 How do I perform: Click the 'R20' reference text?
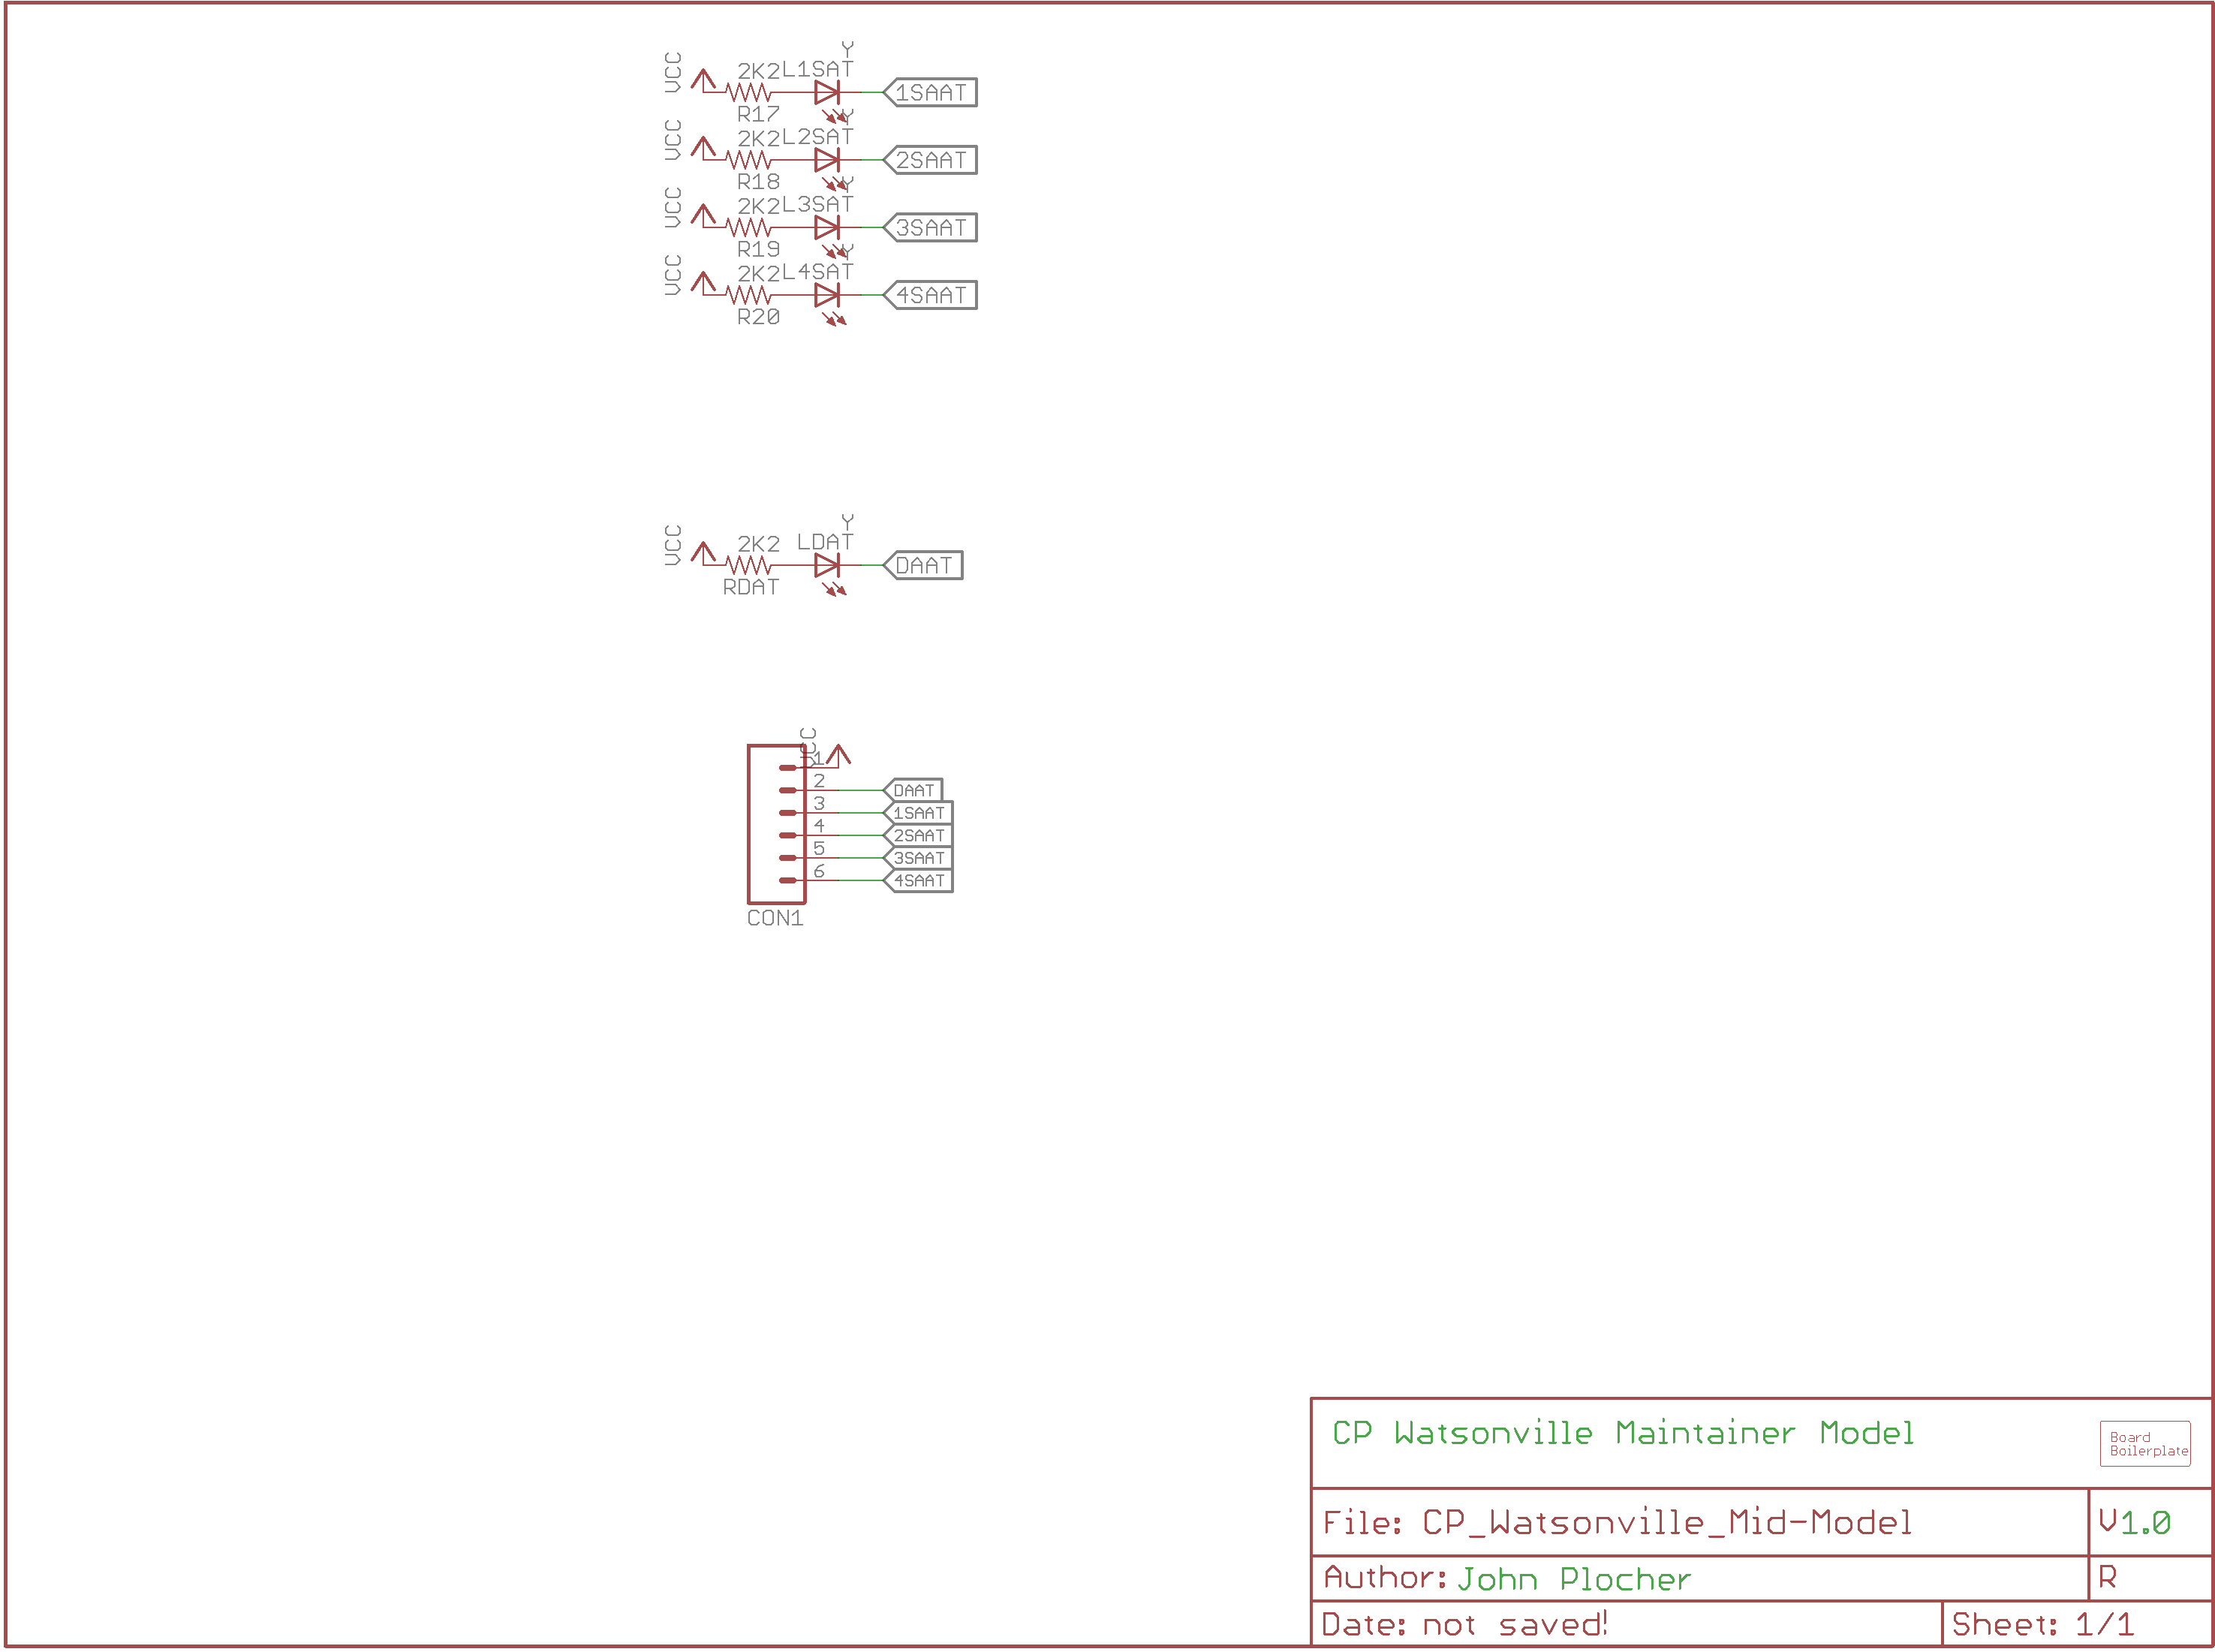[x=759, y=317]
